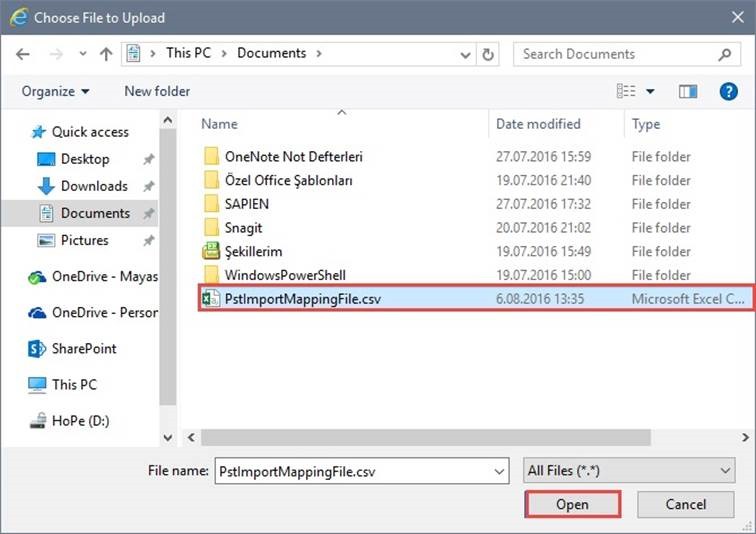756x534 pixels.
Task: Click the Downloads arrow icon
Action: click(x=46, y=186)
